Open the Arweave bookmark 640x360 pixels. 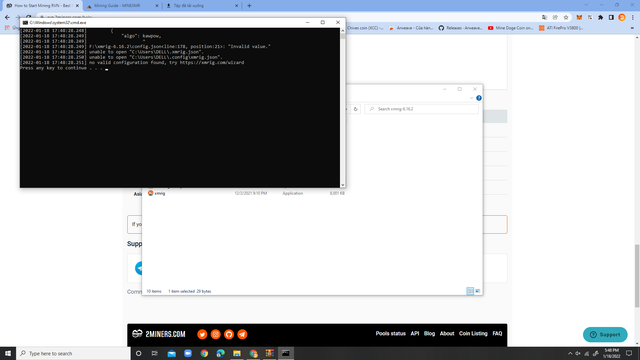tap(411, 28)
